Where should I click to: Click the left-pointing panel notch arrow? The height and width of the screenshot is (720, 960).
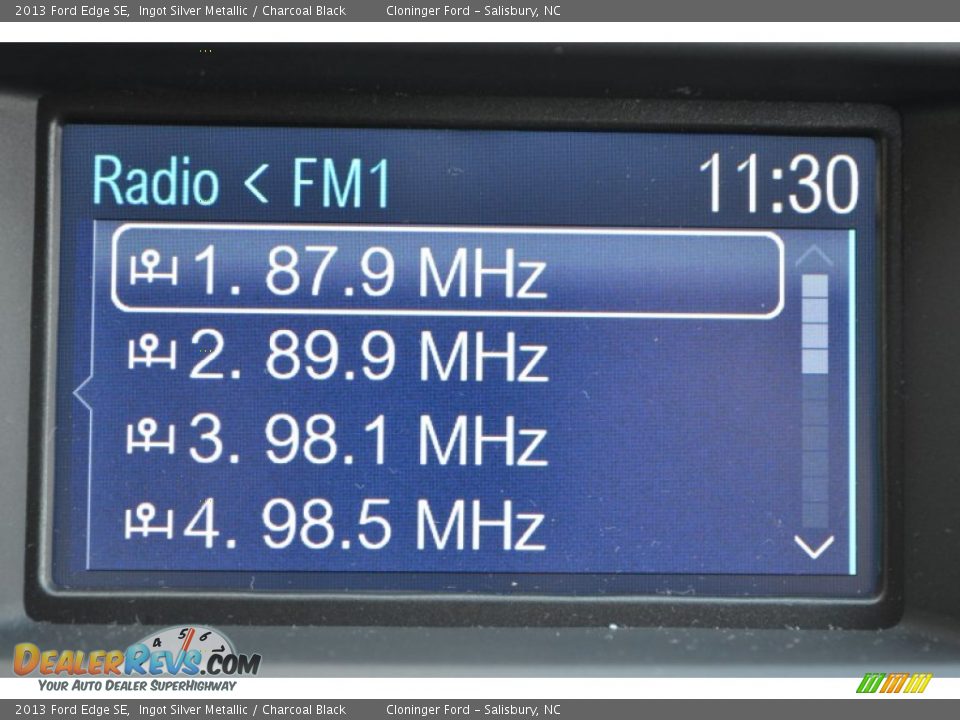tap(83, 393)
